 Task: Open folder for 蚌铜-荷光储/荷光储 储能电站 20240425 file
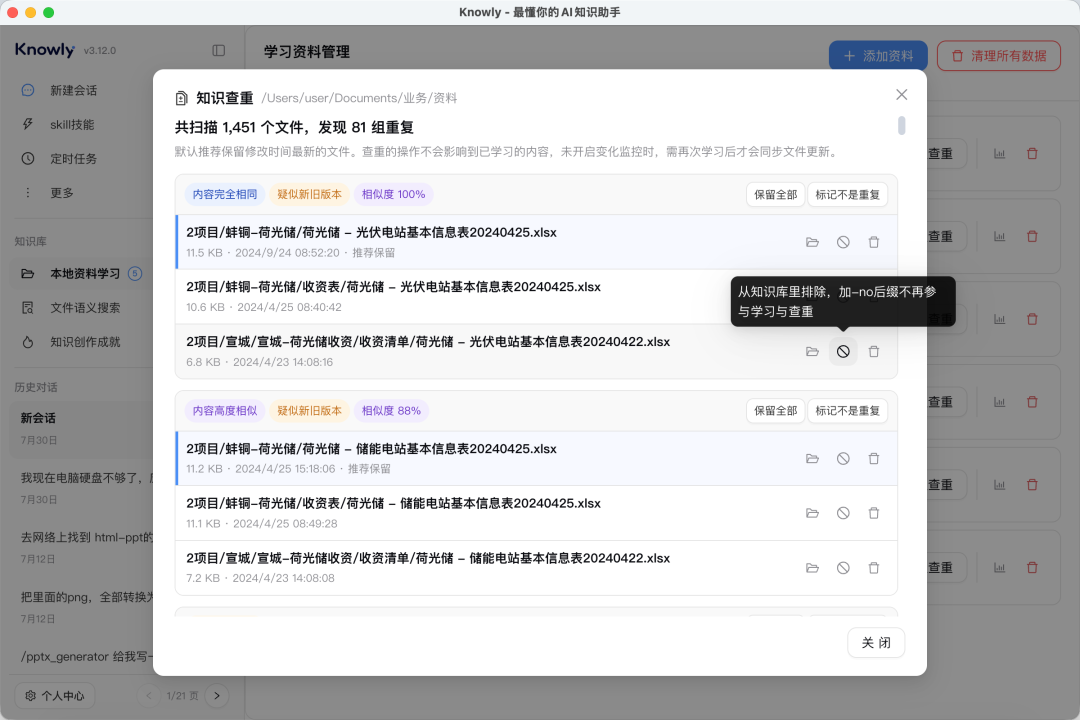(x=812, y=459)
